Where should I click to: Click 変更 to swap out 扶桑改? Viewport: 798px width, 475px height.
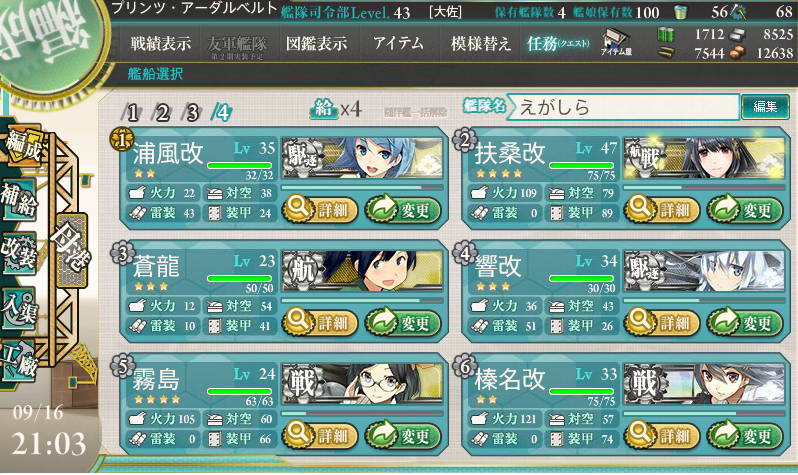coord(744,209)
